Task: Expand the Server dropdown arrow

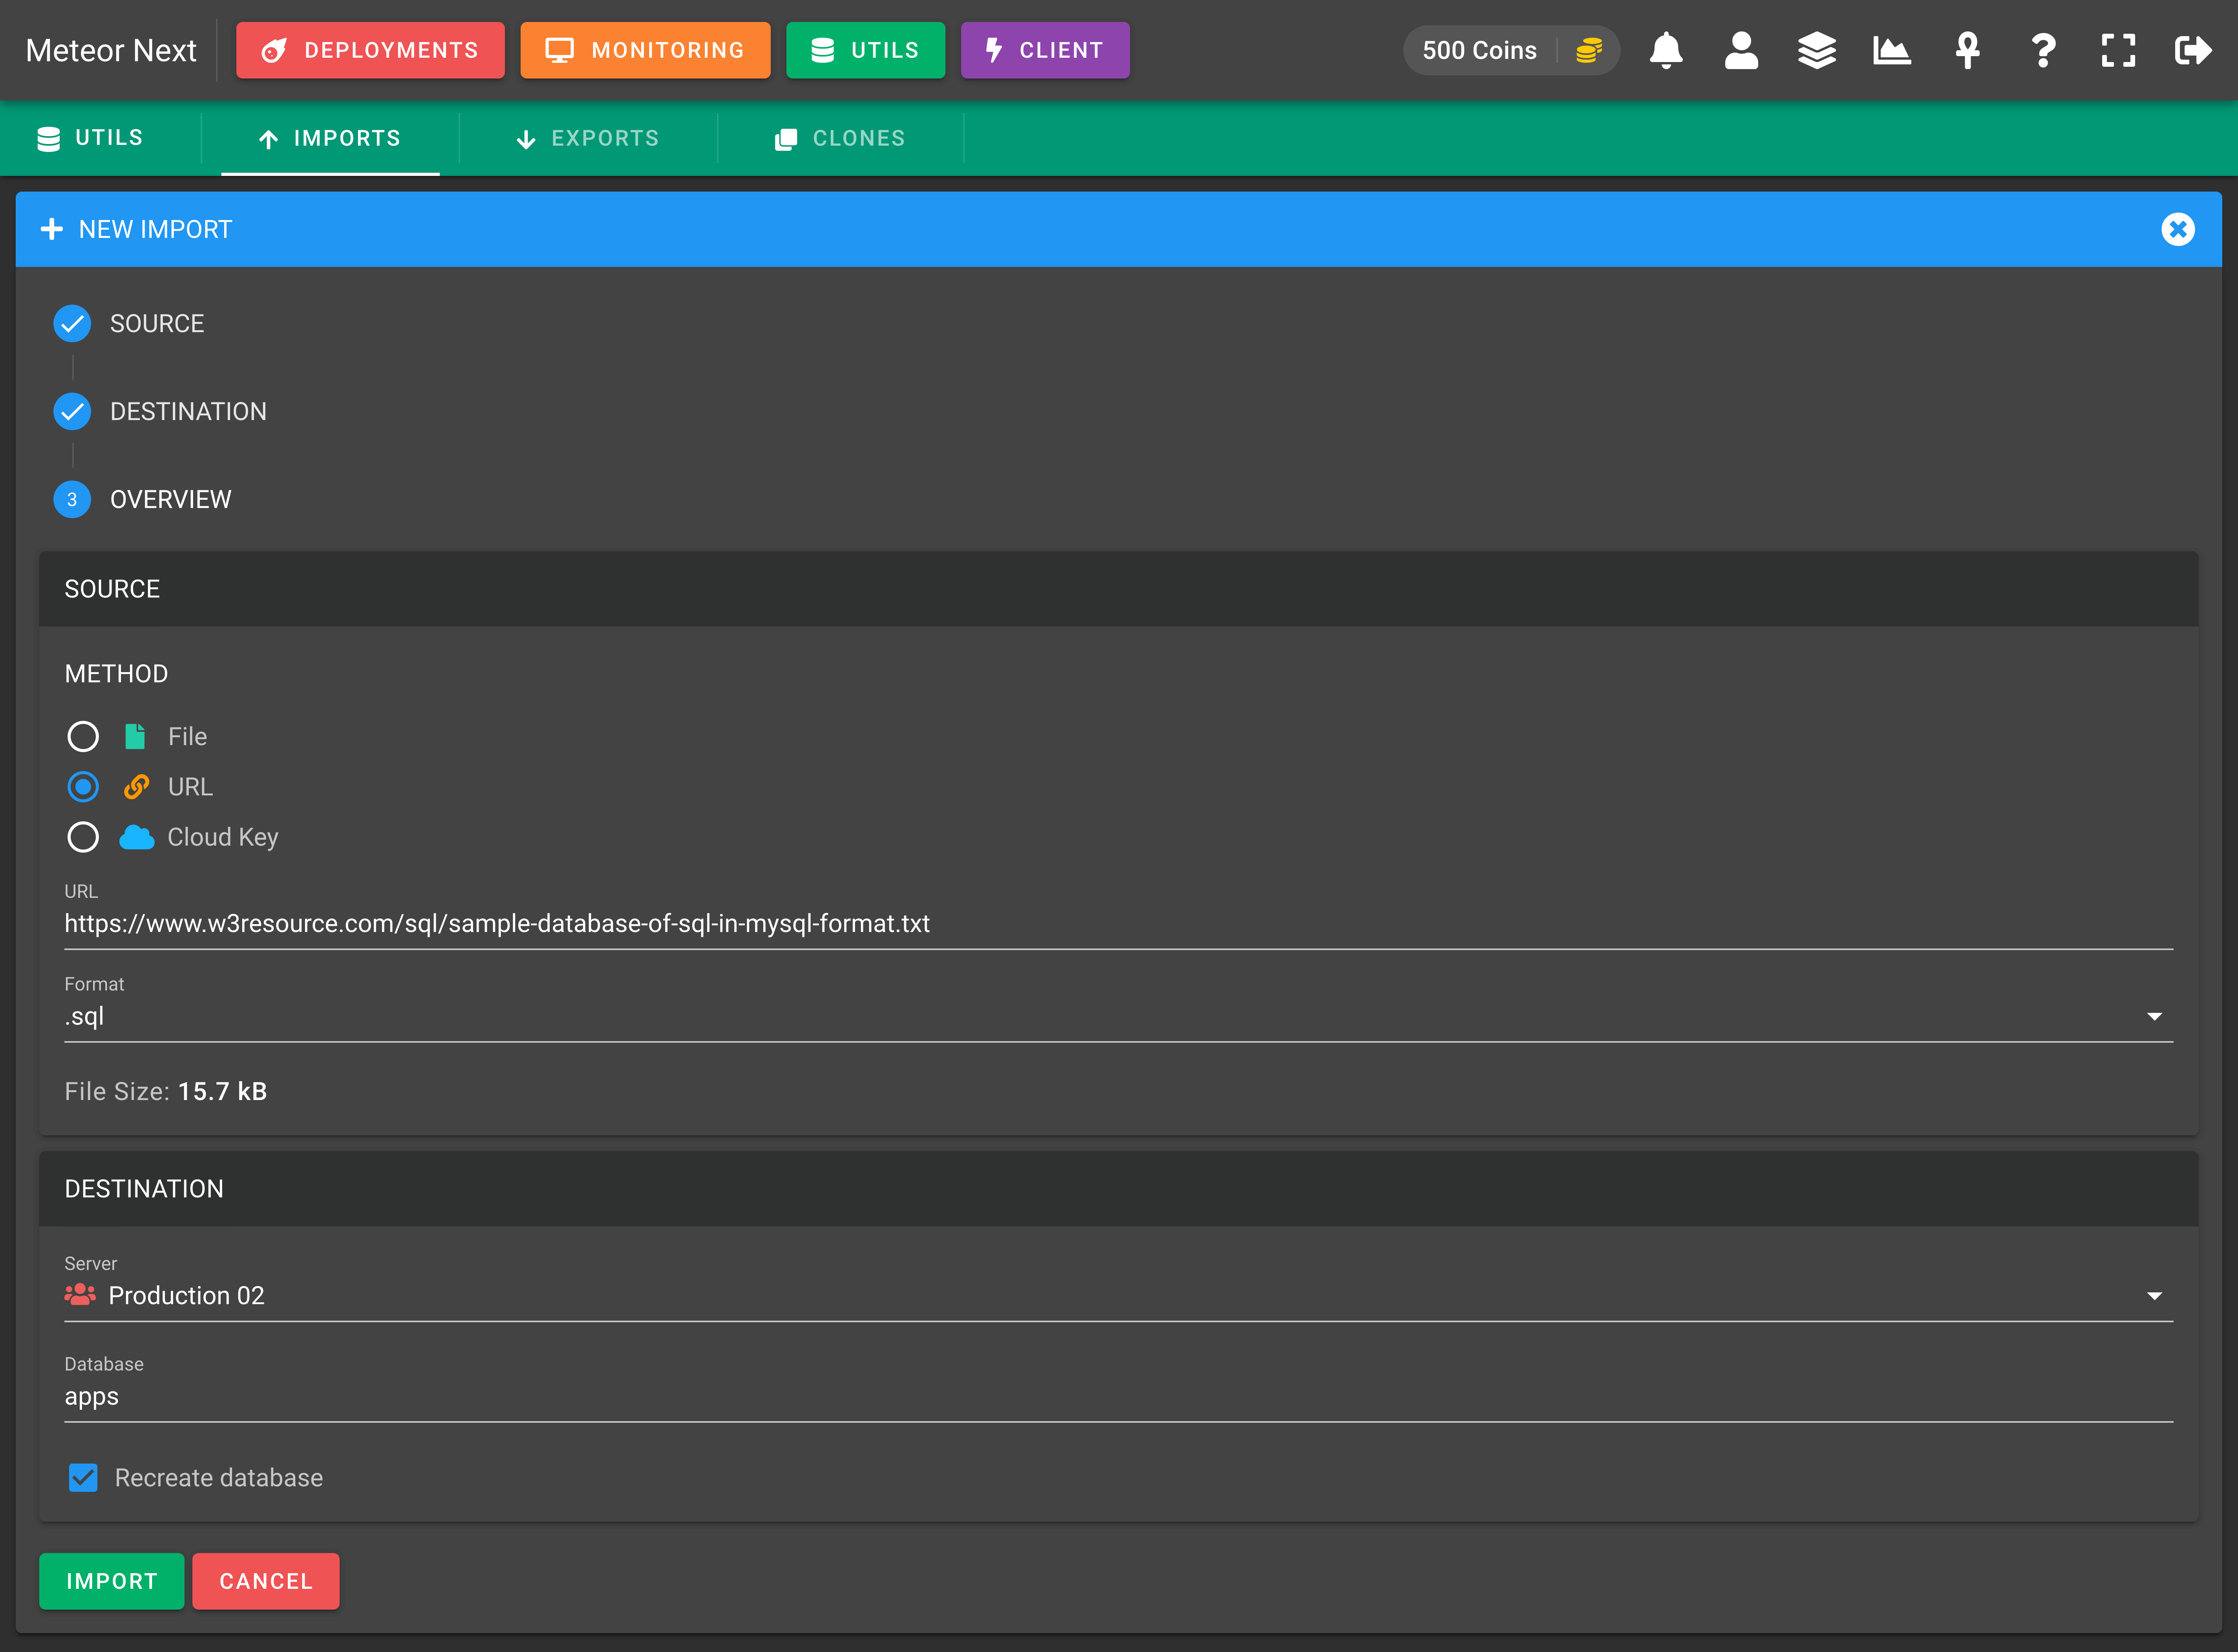Action: point(2154,1295)
